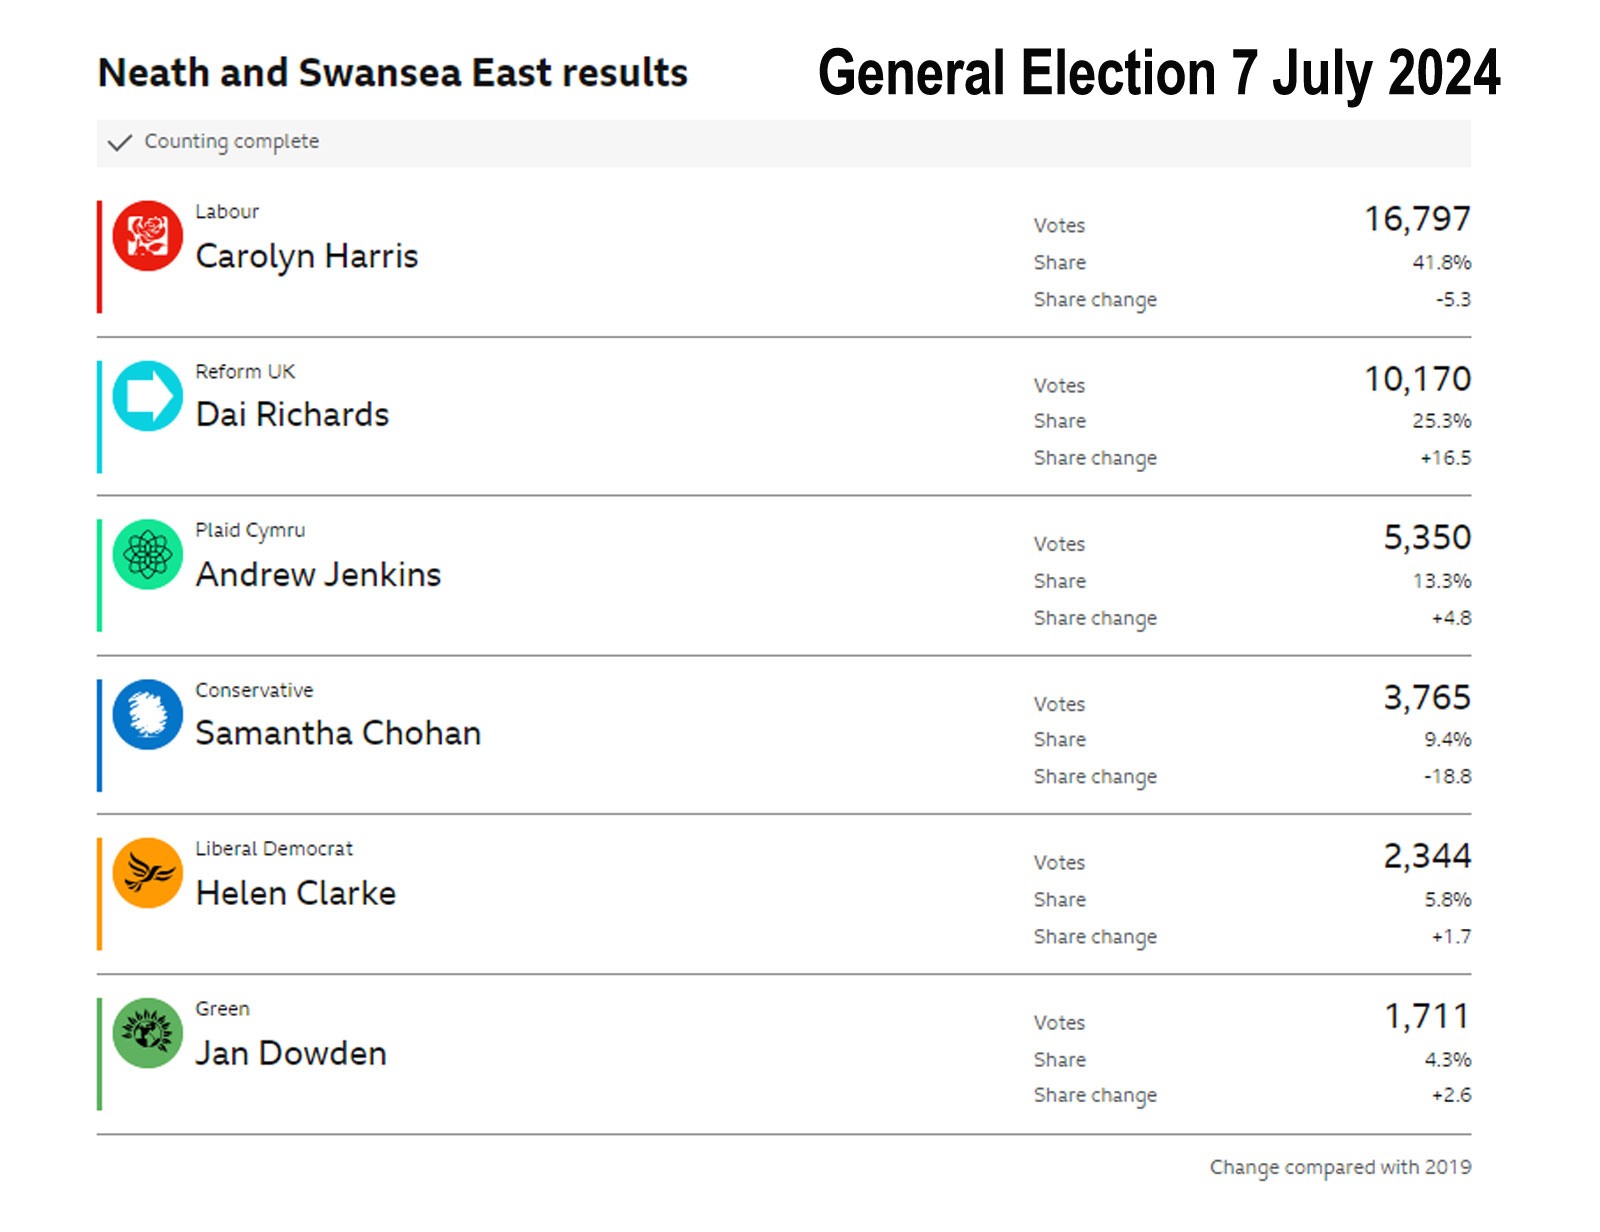Open Samantha Chohan candidate entry
The image size is (1600, 1232).
339,733
